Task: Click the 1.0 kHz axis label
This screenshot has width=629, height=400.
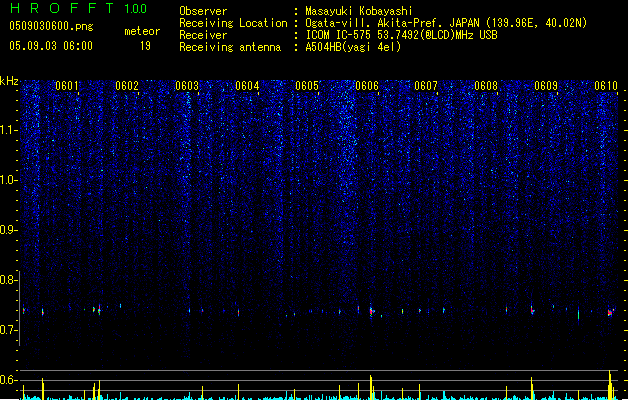Action: (x=9, y=180)
